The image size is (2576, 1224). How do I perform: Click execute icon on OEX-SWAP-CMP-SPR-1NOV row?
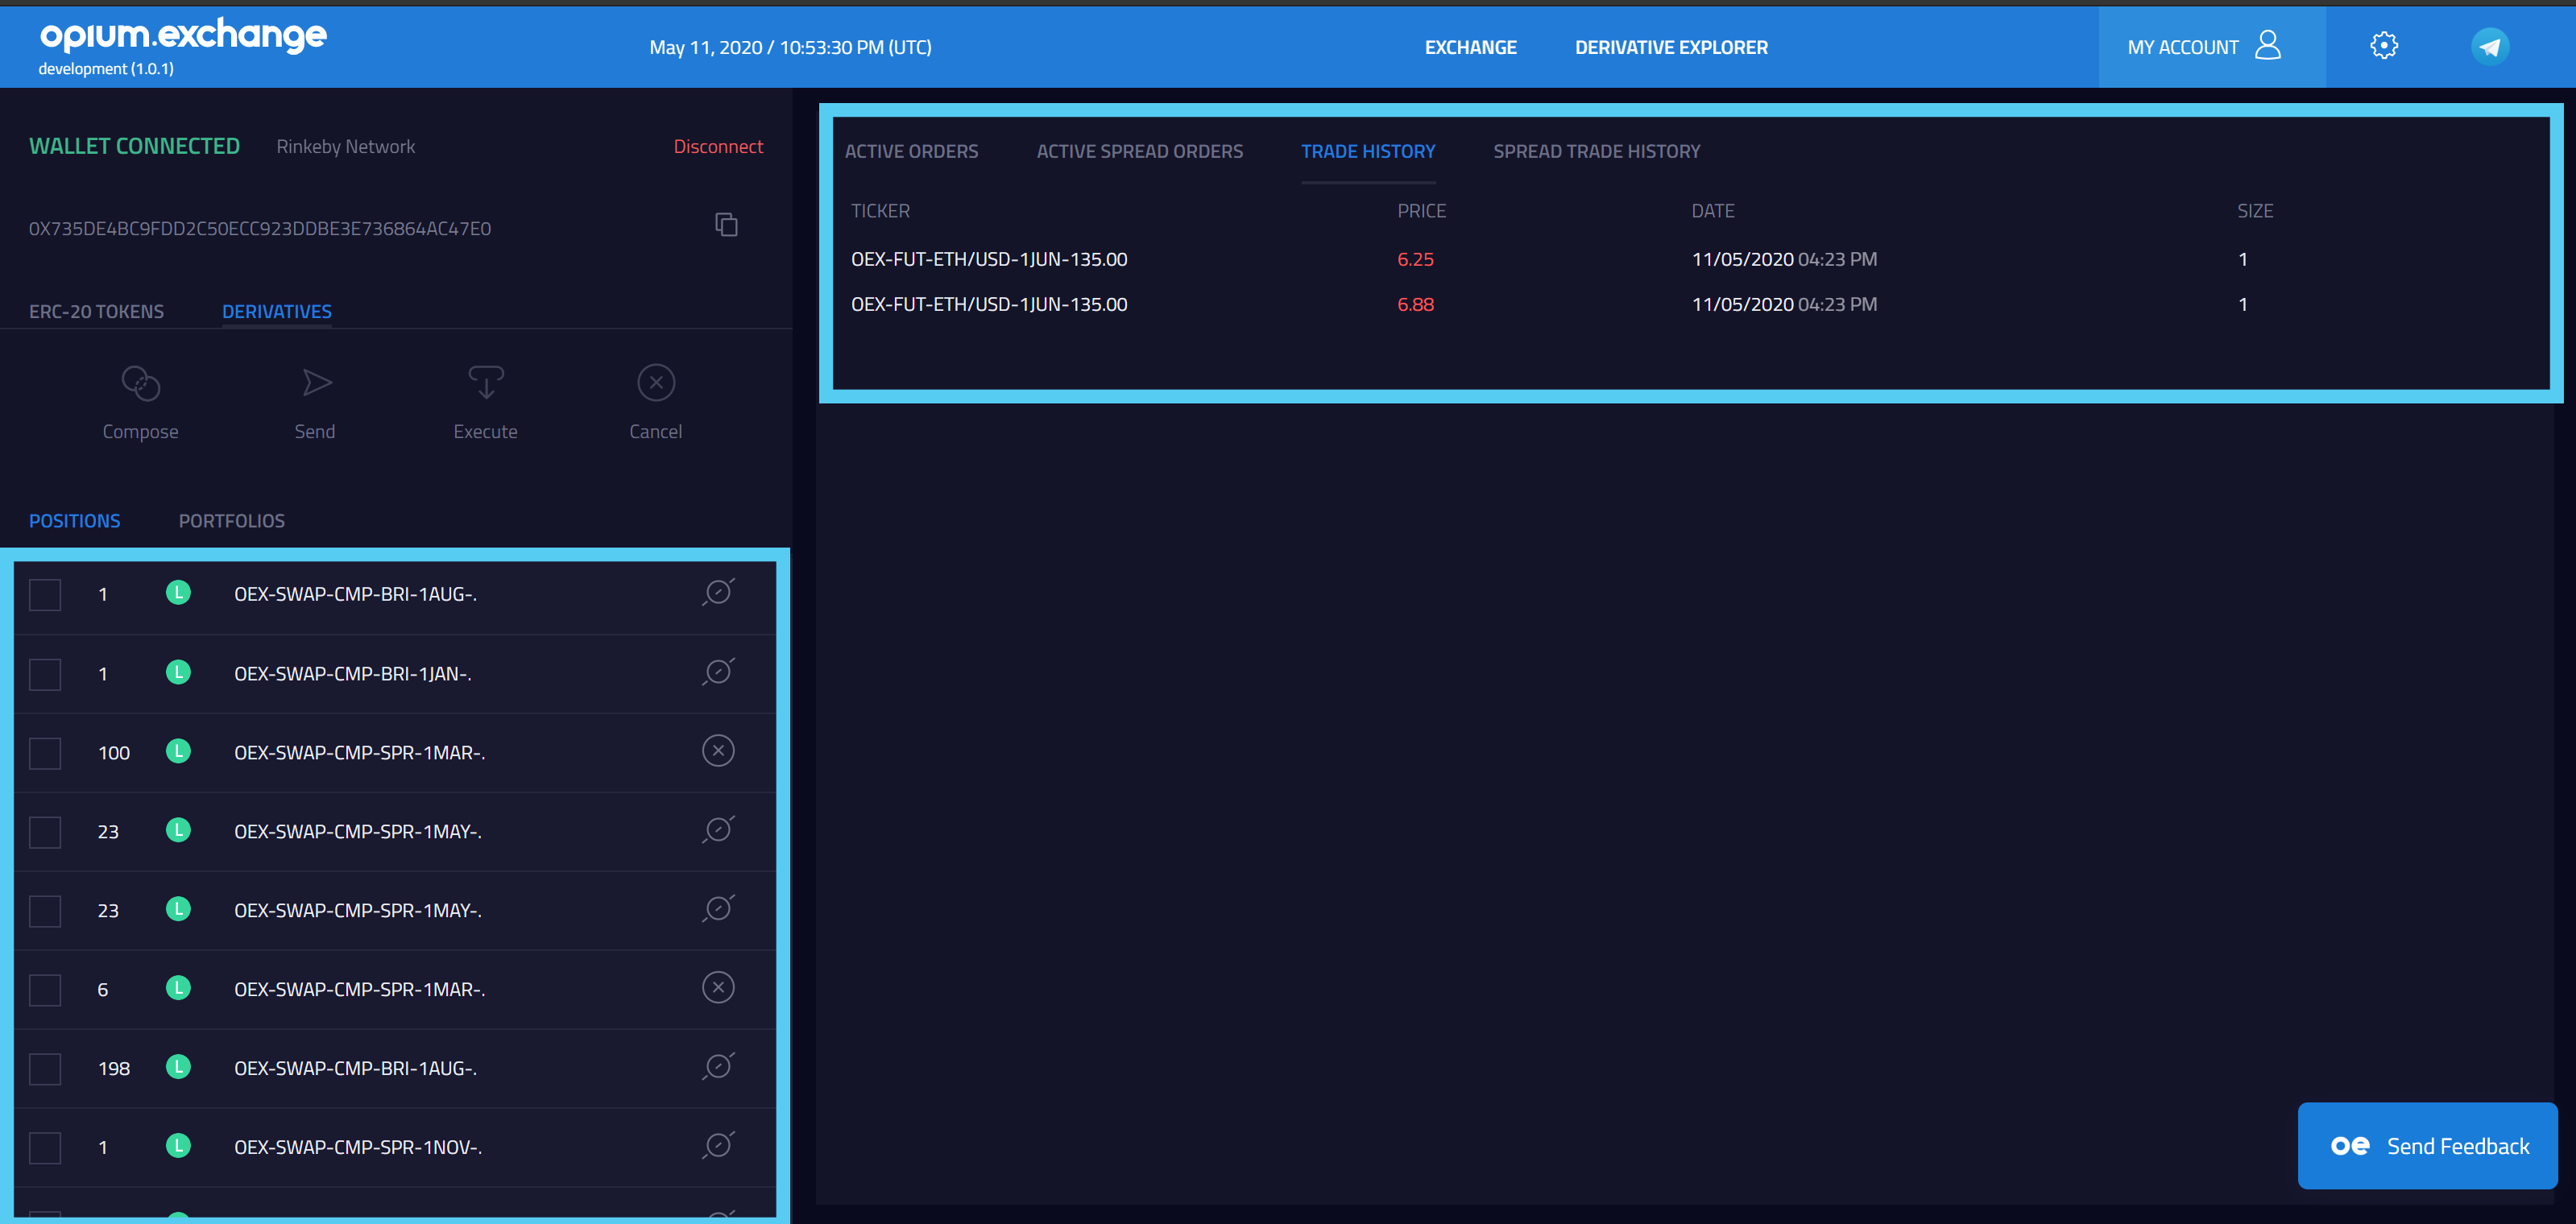(718, 1146)
